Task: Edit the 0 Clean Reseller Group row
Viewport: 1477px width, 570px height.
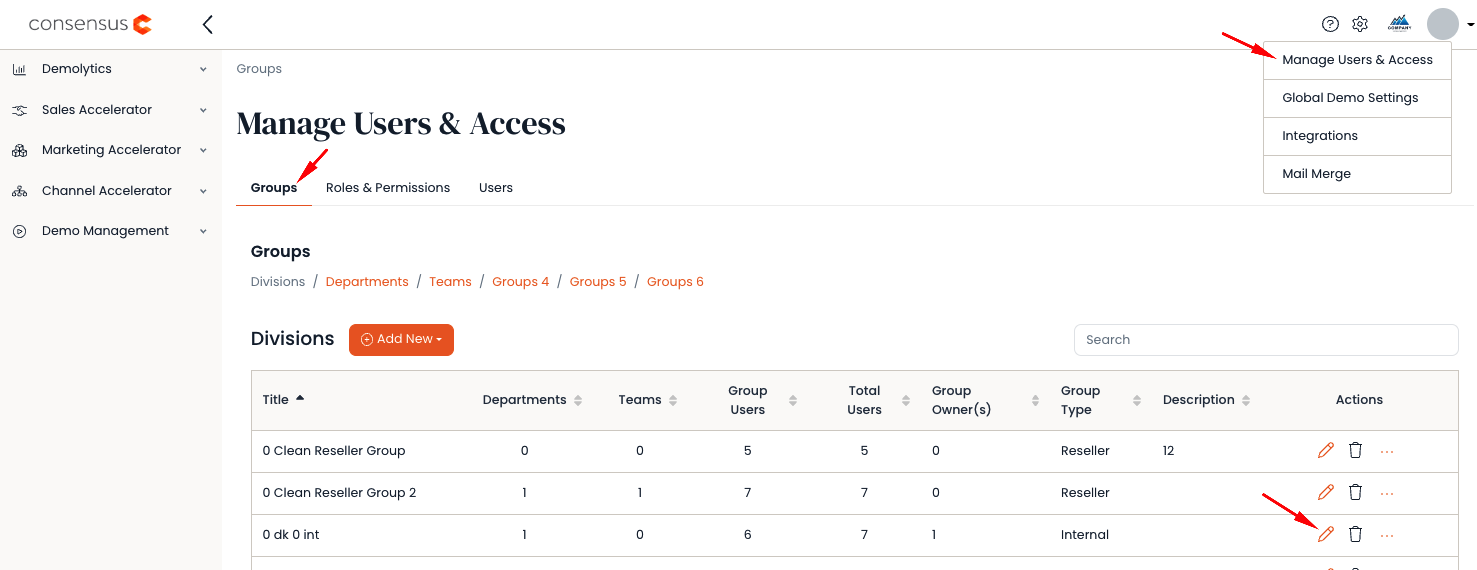Action: [x=1326, y=451]
